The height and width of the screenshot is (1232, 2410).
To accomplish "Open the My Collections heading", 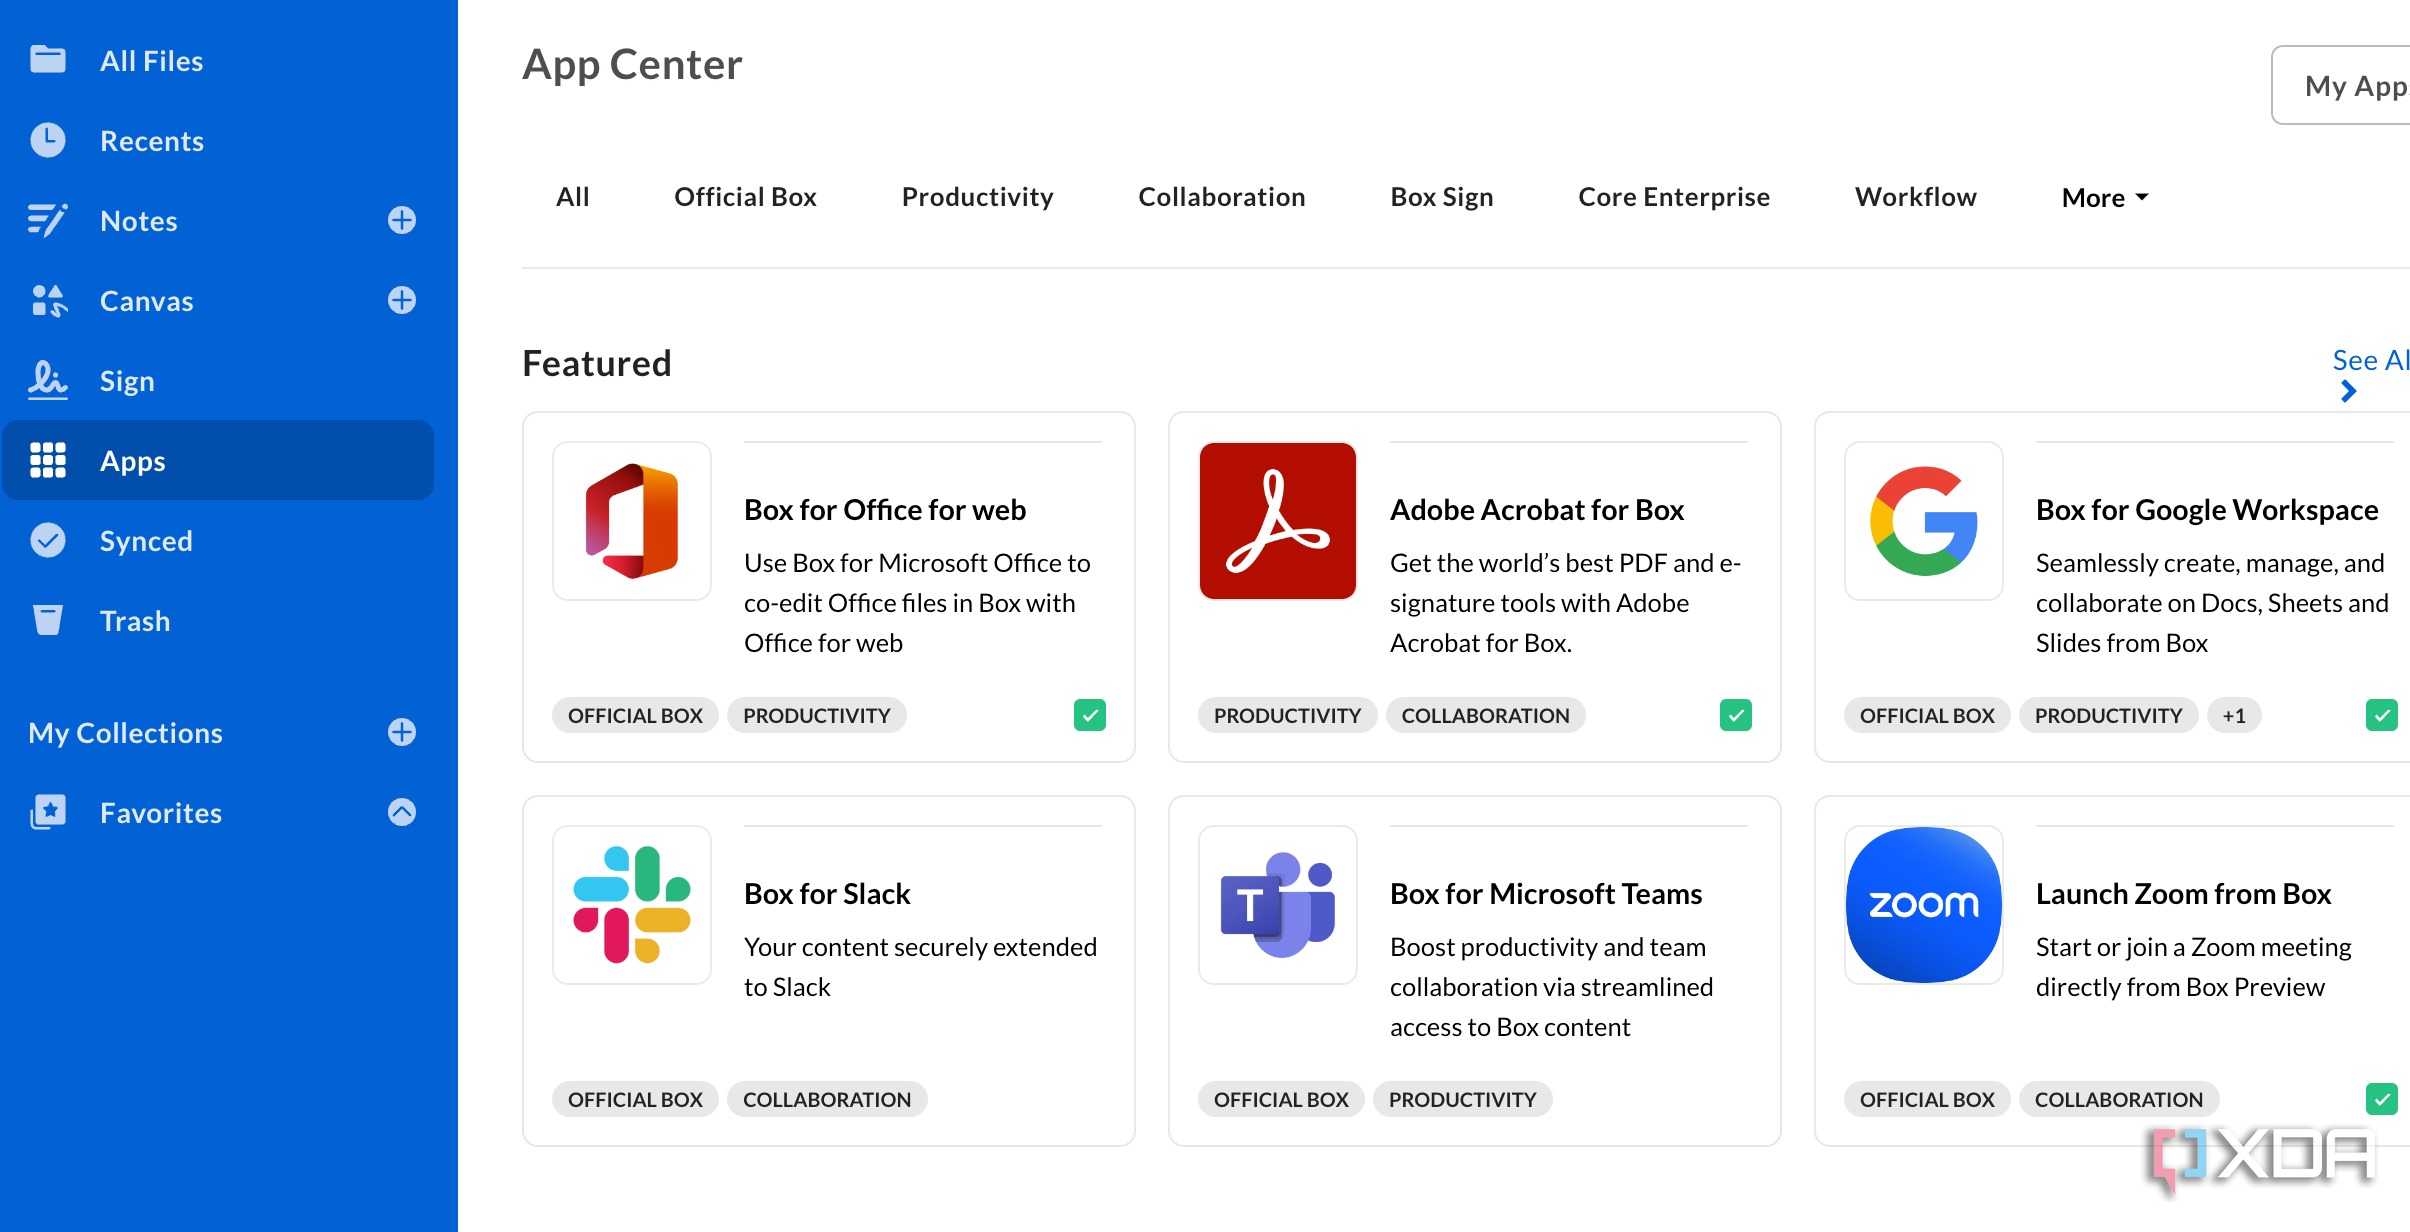I will tap(125, 733).
